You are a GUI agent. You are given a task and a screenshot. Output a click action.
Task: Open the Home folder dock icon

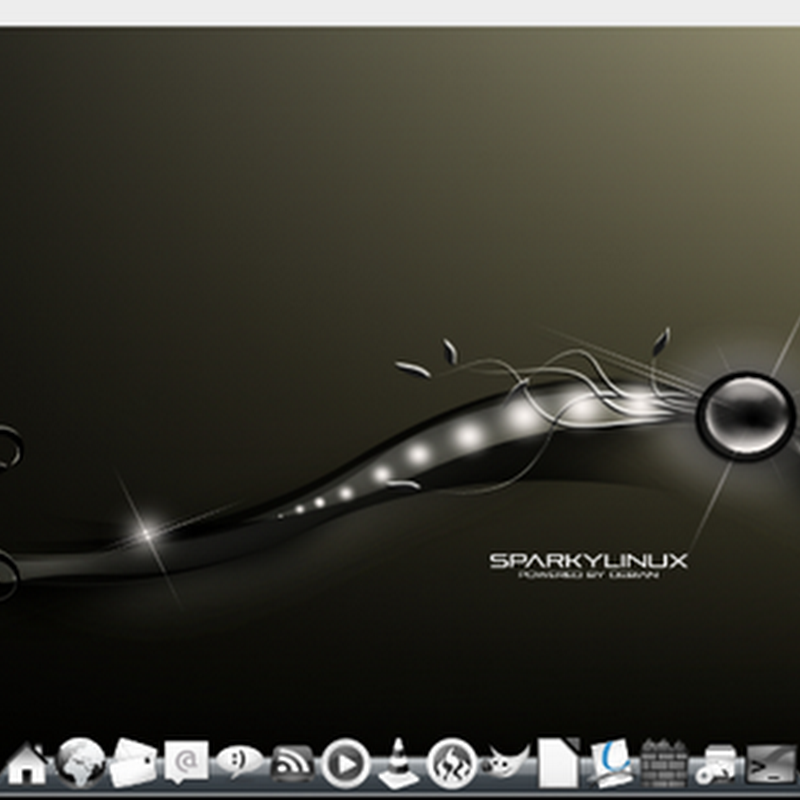point(27,763)
